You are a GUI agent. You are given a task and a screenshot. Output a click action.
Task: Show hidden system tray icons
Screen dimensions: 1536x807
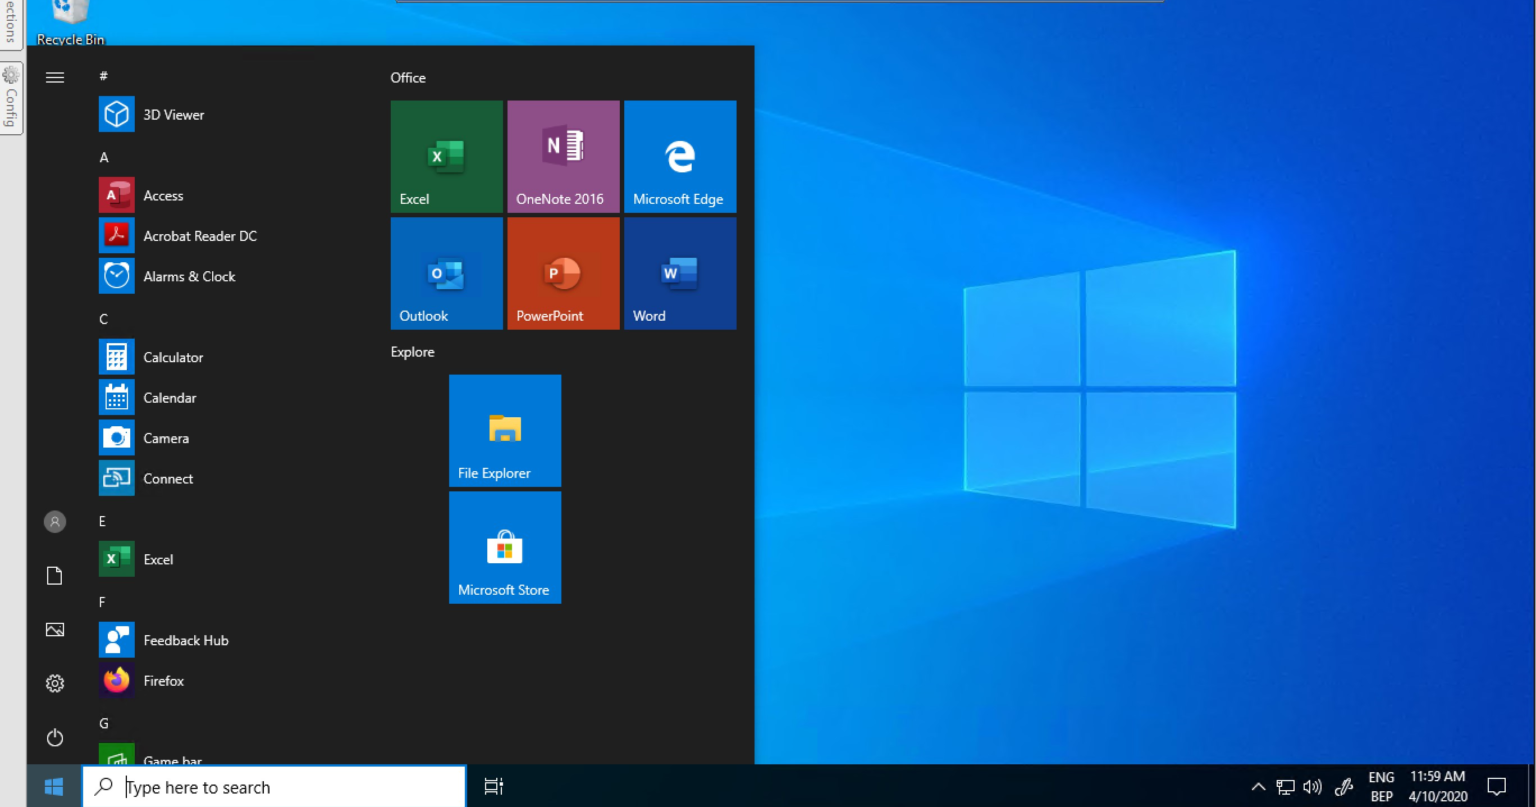[x=1258, y=787]
